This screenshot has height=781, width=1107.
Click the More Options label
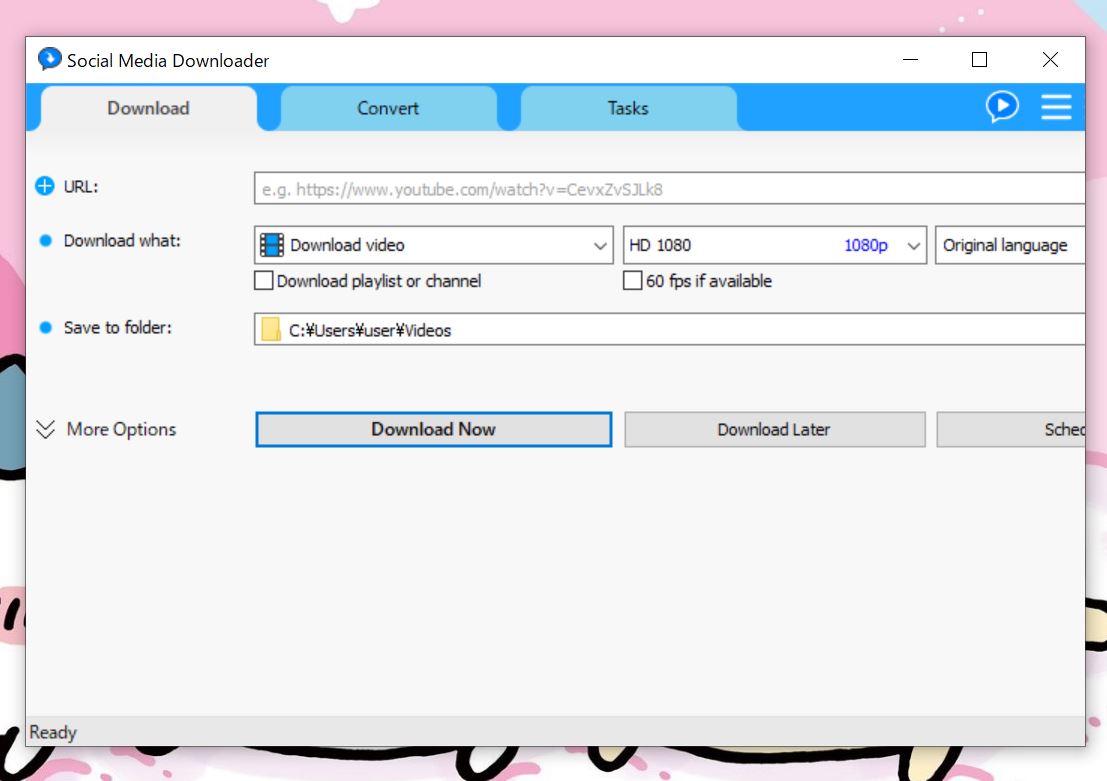pyautogui.click(x=121, y=429)
